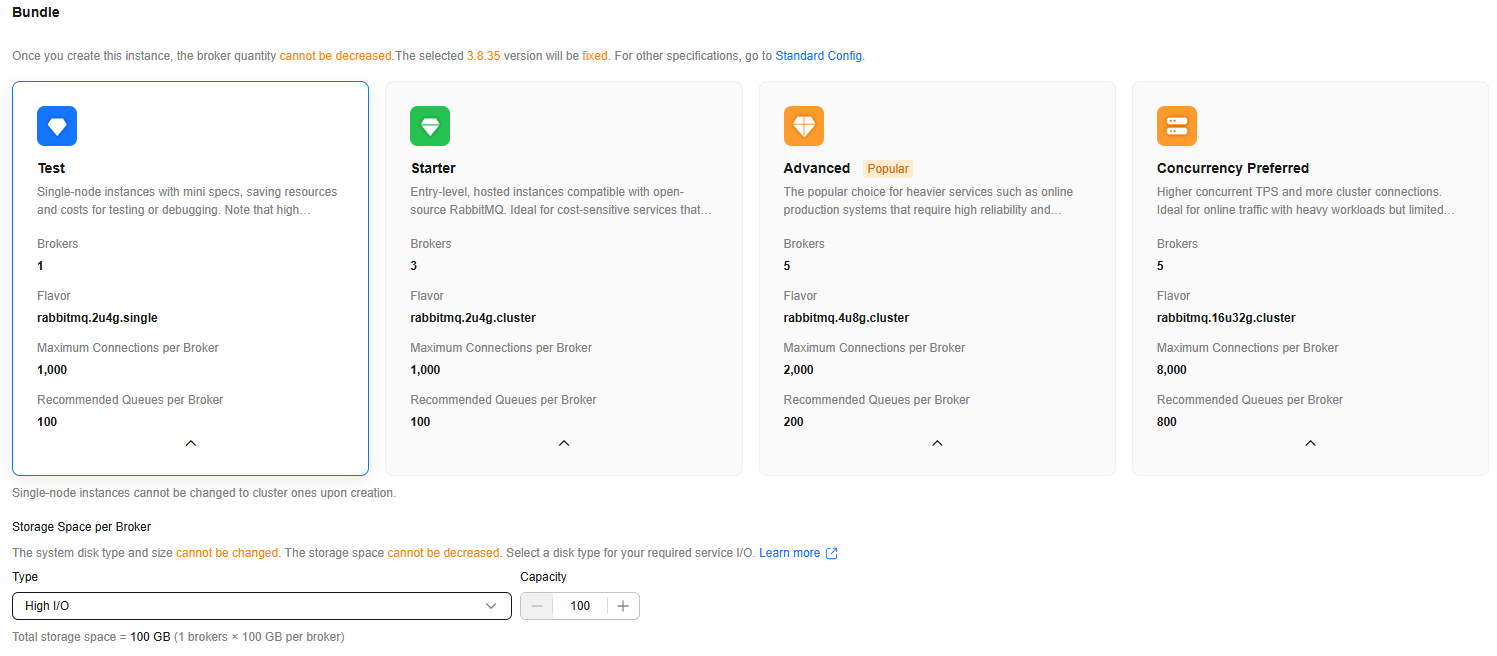Open the Standard Config link
Viewport: 1497px width, 656px height.
[818, 56]
